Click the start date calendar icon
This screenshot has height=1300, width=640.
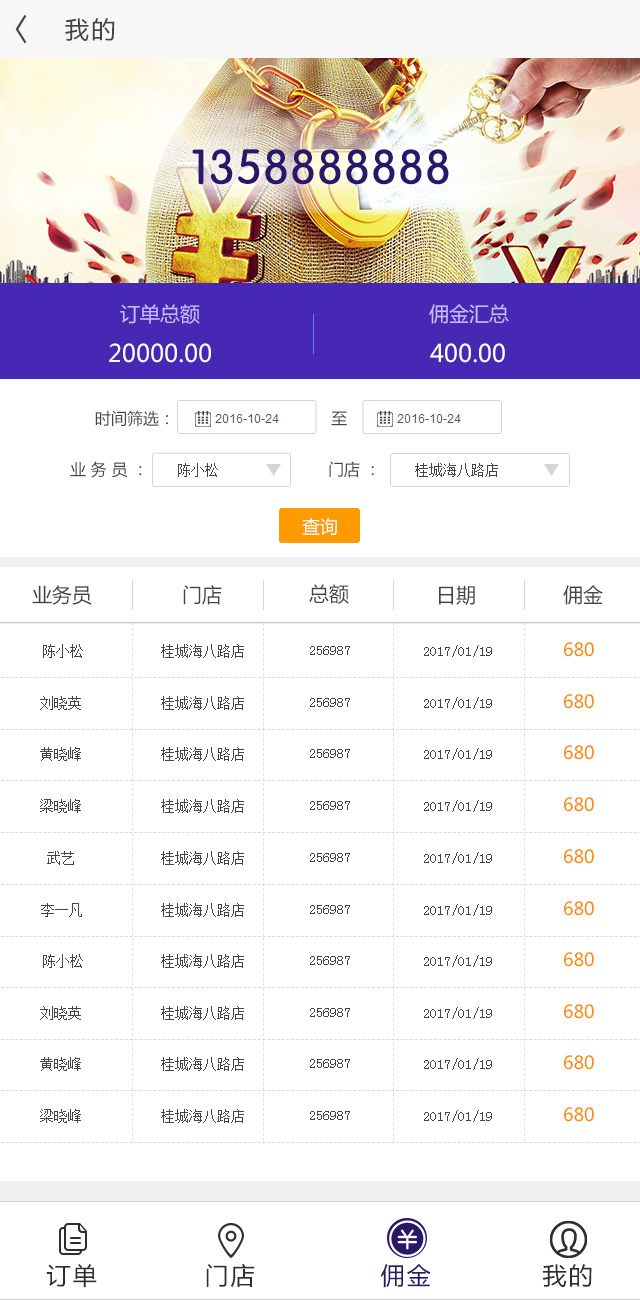coord(202,418)
